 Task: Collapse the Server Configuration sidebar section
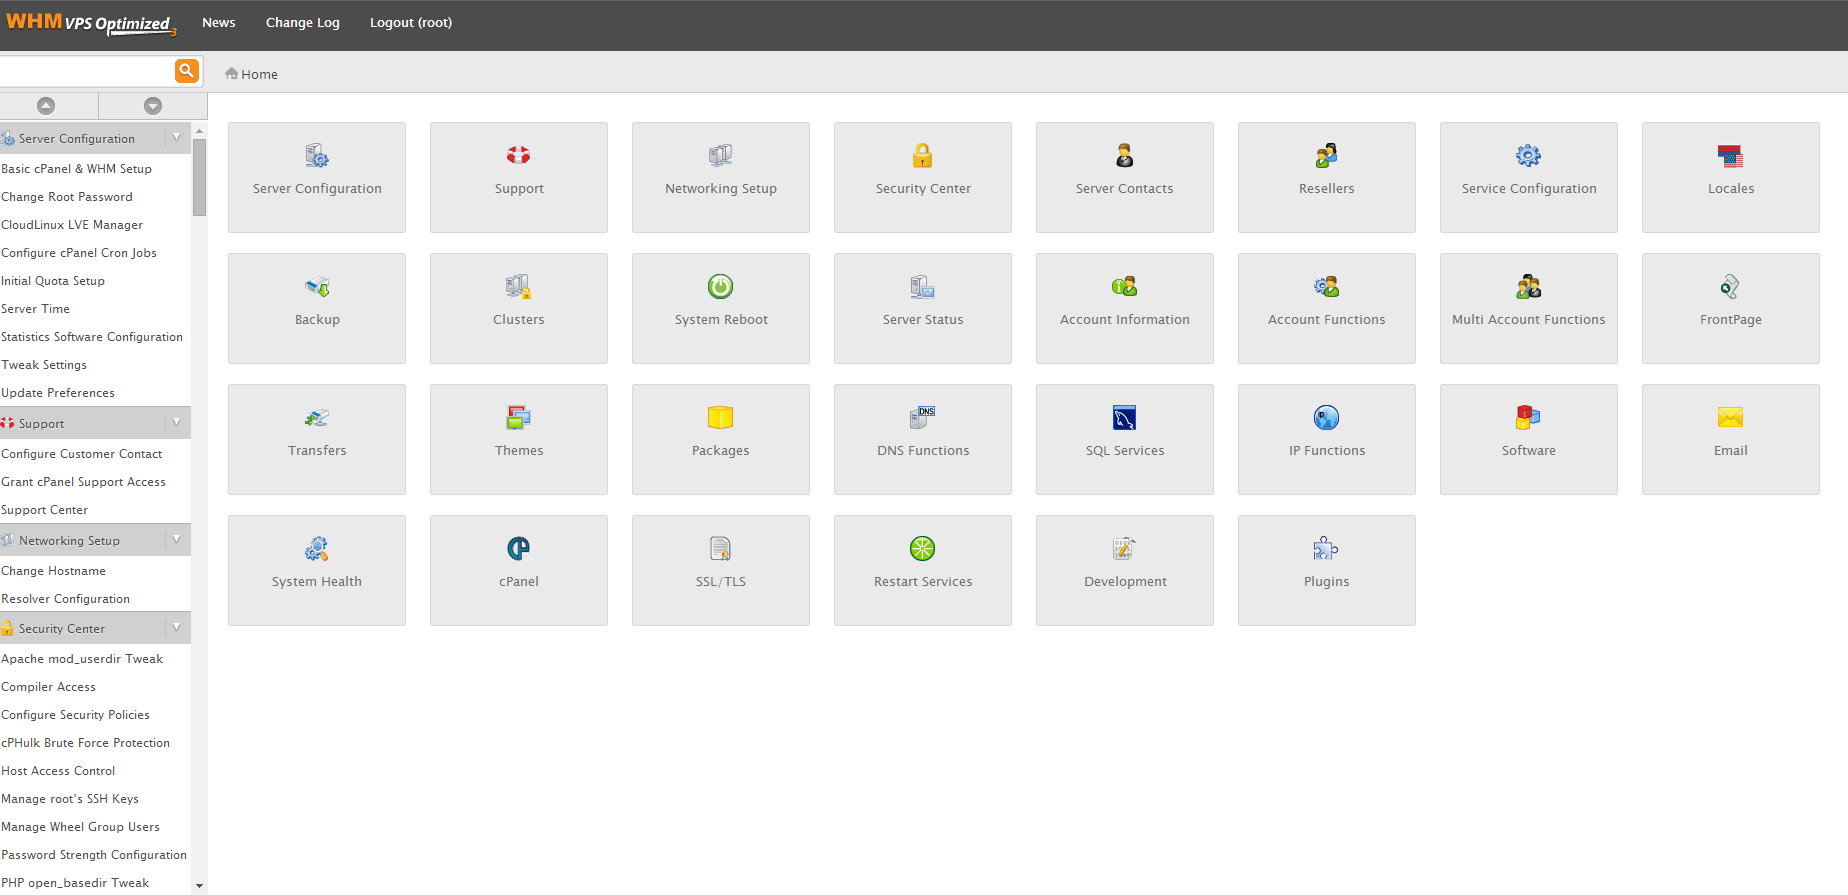click(x=177, y=138)
